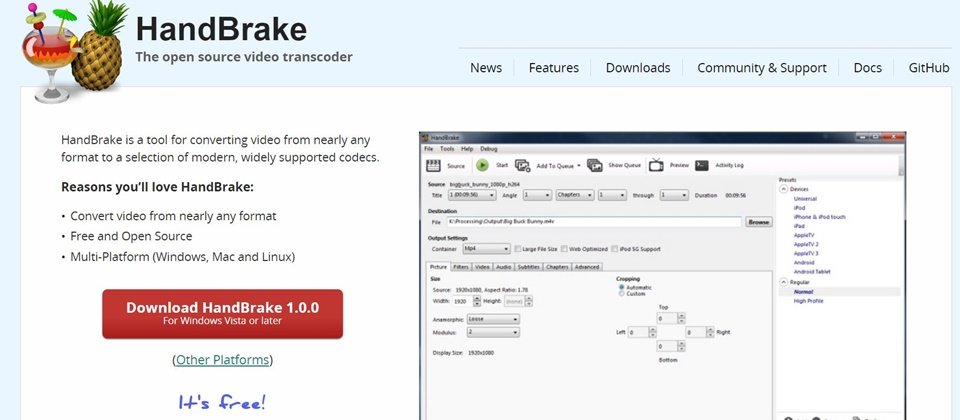Screen dimensions: 960x420
Task: Open the Activity Log terminal icon
Action: (x=702, y=165)
